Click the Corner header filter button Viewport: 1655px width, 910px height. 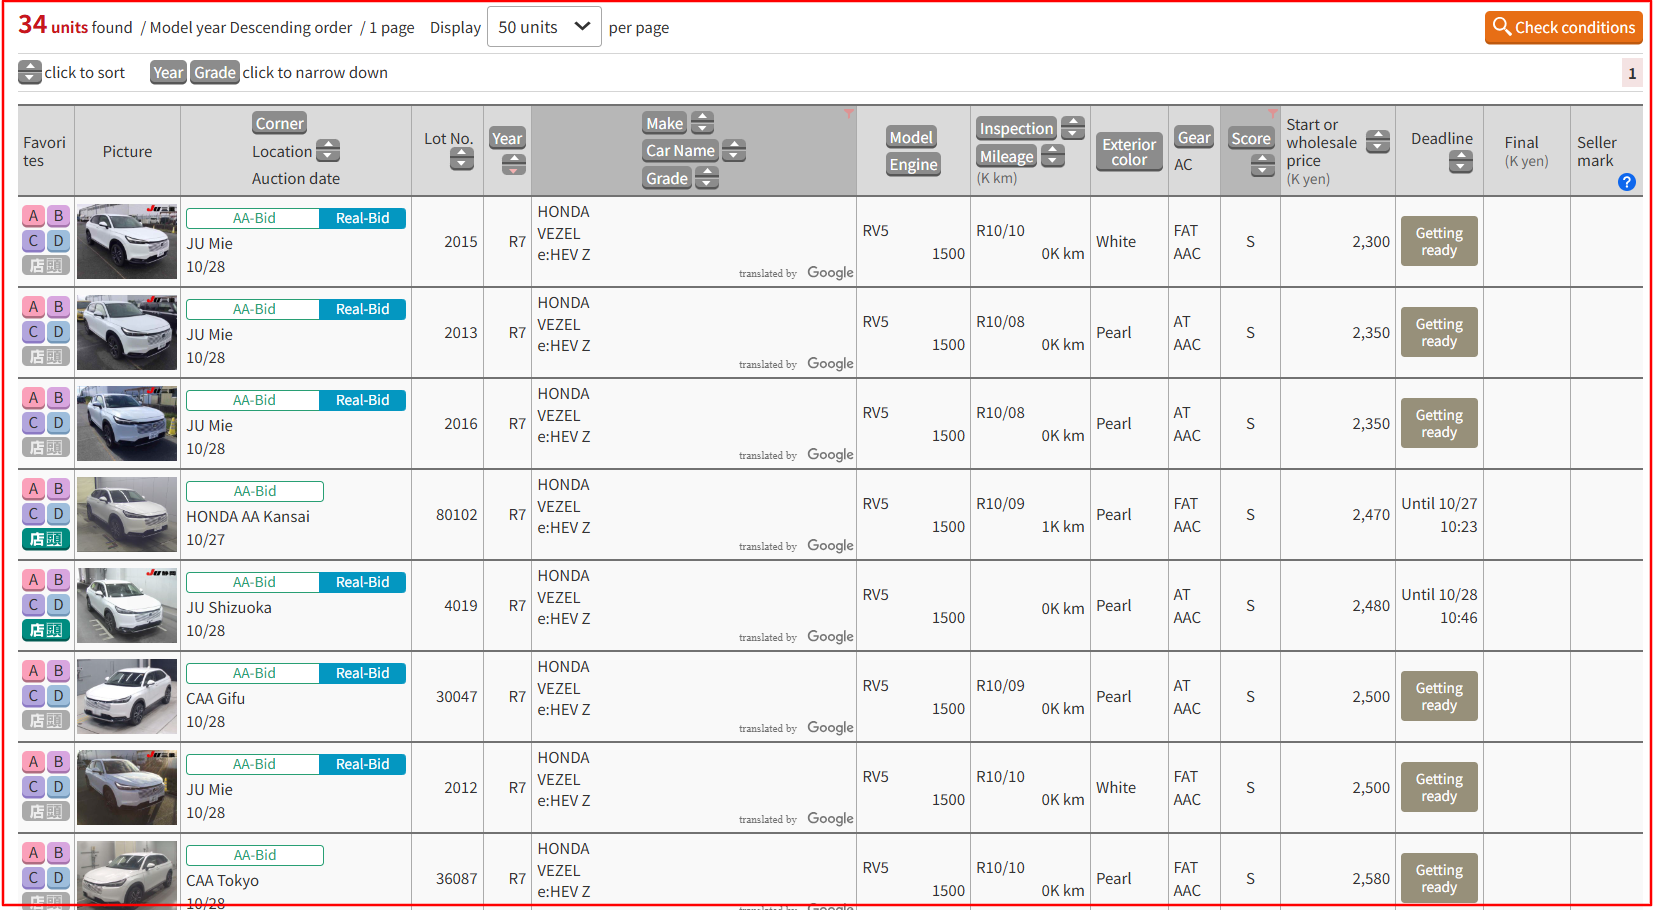(280, 123)
